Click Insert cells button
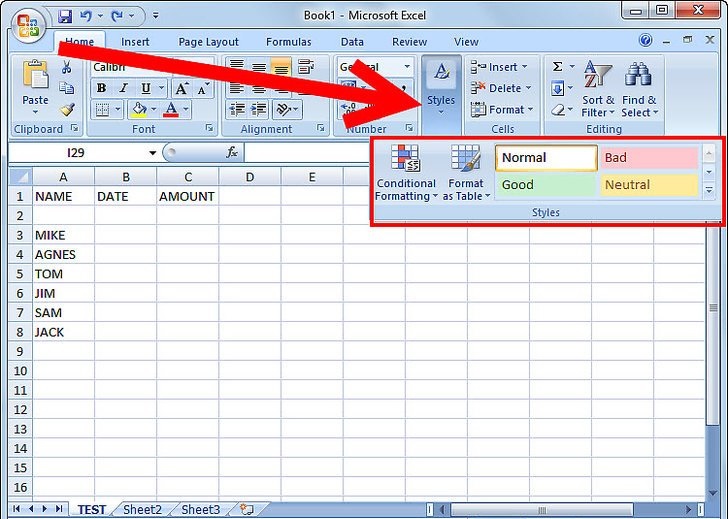Image resolution: width=728 pixels, height=519 pixels. [x=500, y=67]
